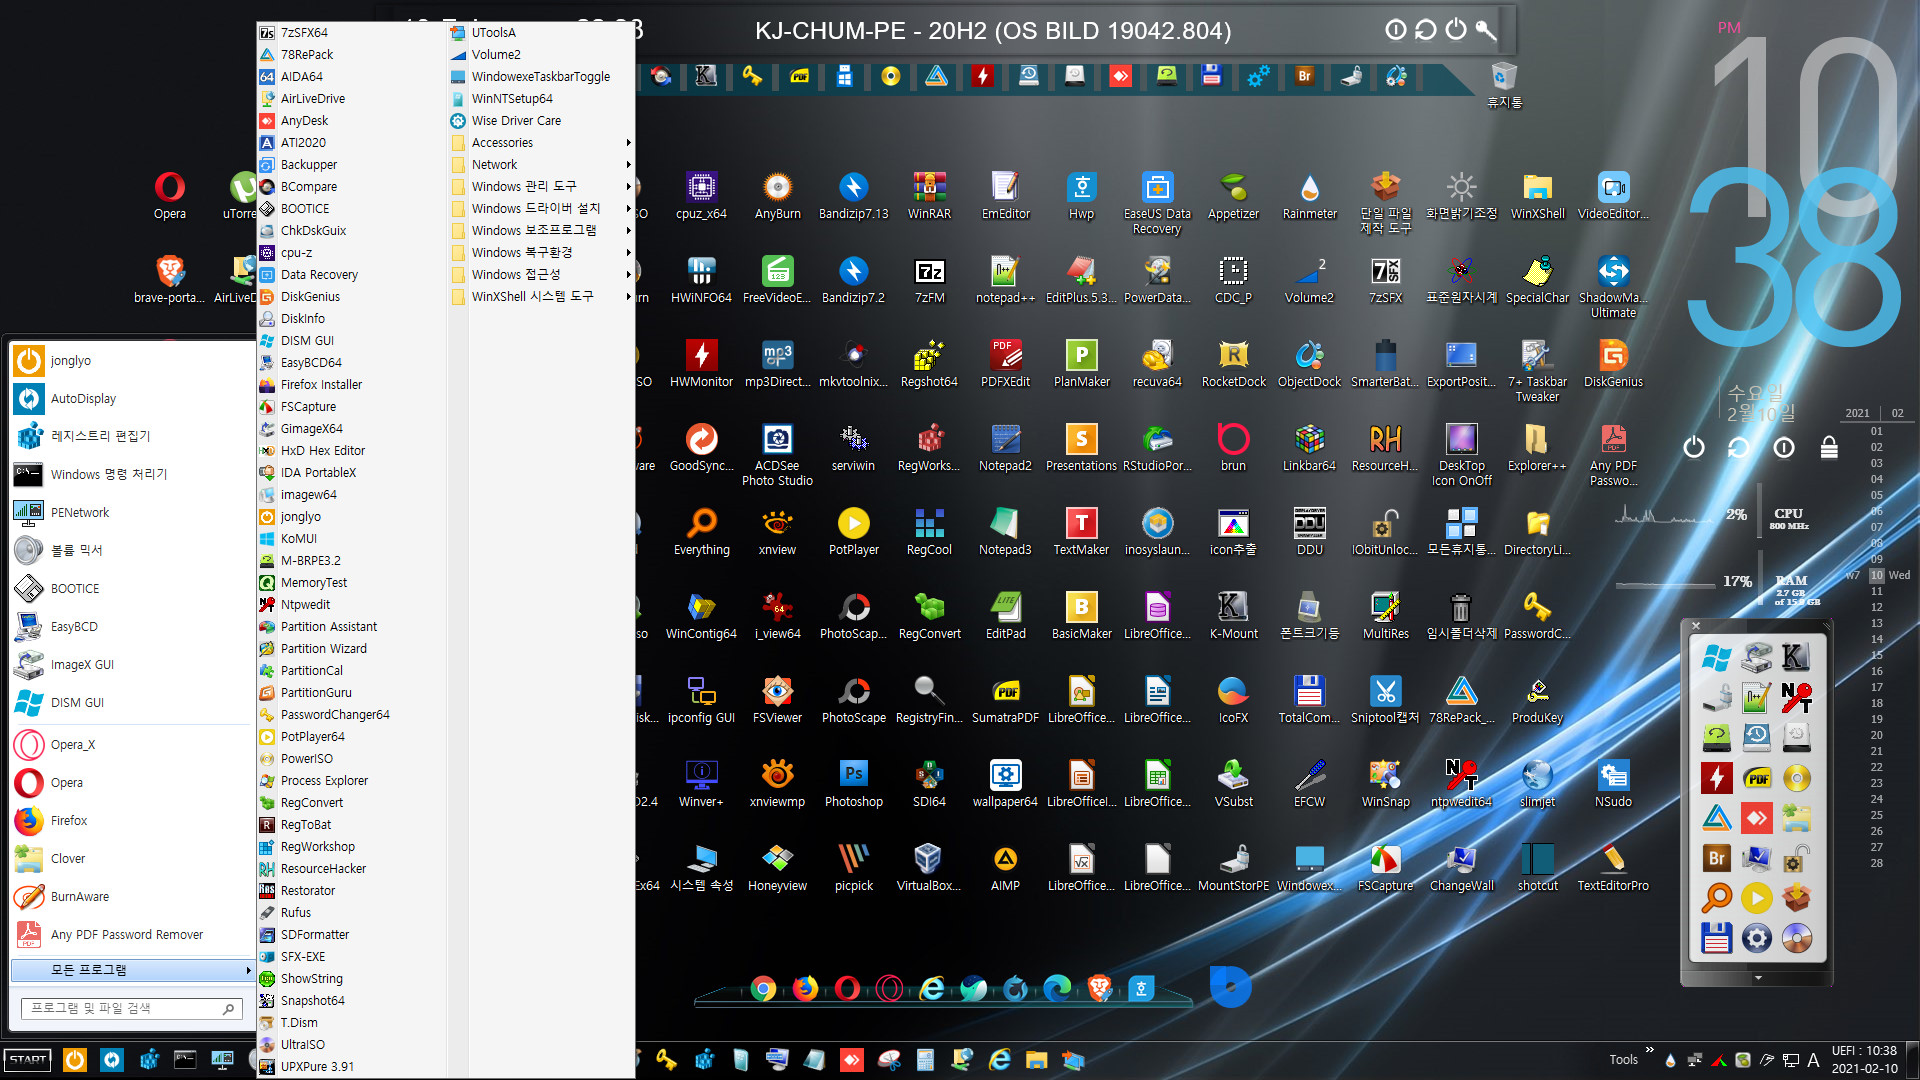Click the Tools label in taskbar
The height and width of the screenshot is (1080, 1920).
click(x=1623, y=1060)
